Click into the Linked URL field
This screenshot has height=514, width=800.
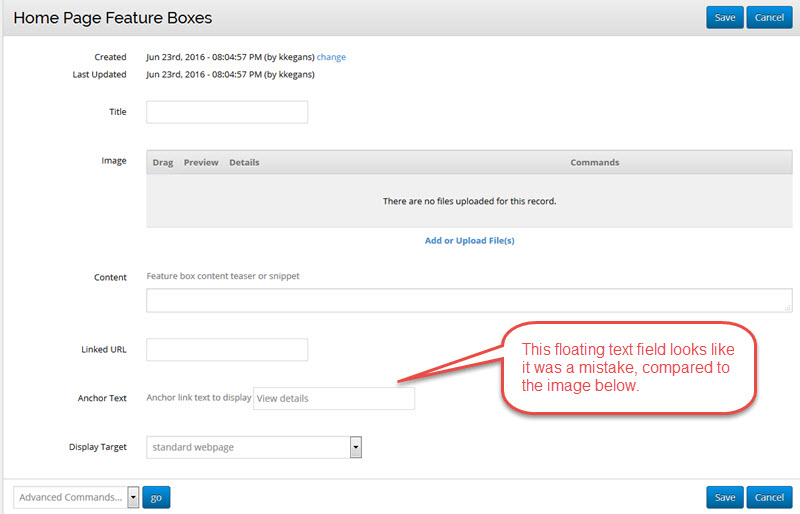[x=227, y=350]
